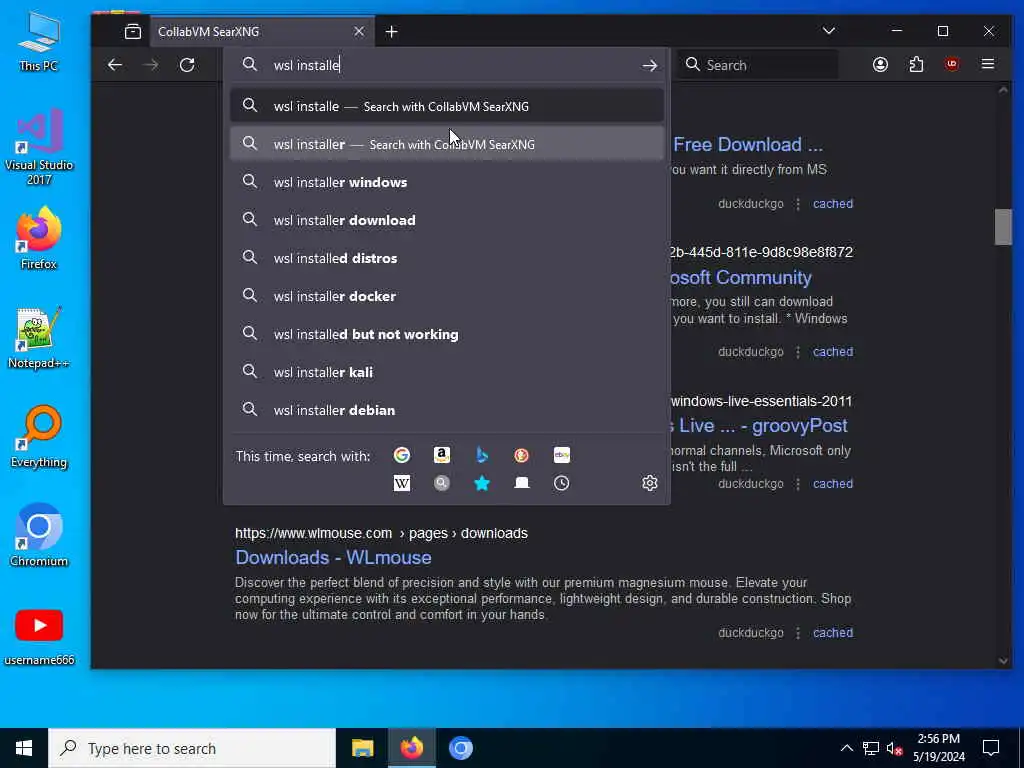
Task: Open the Firefox account menu
Action: (880, 65)
